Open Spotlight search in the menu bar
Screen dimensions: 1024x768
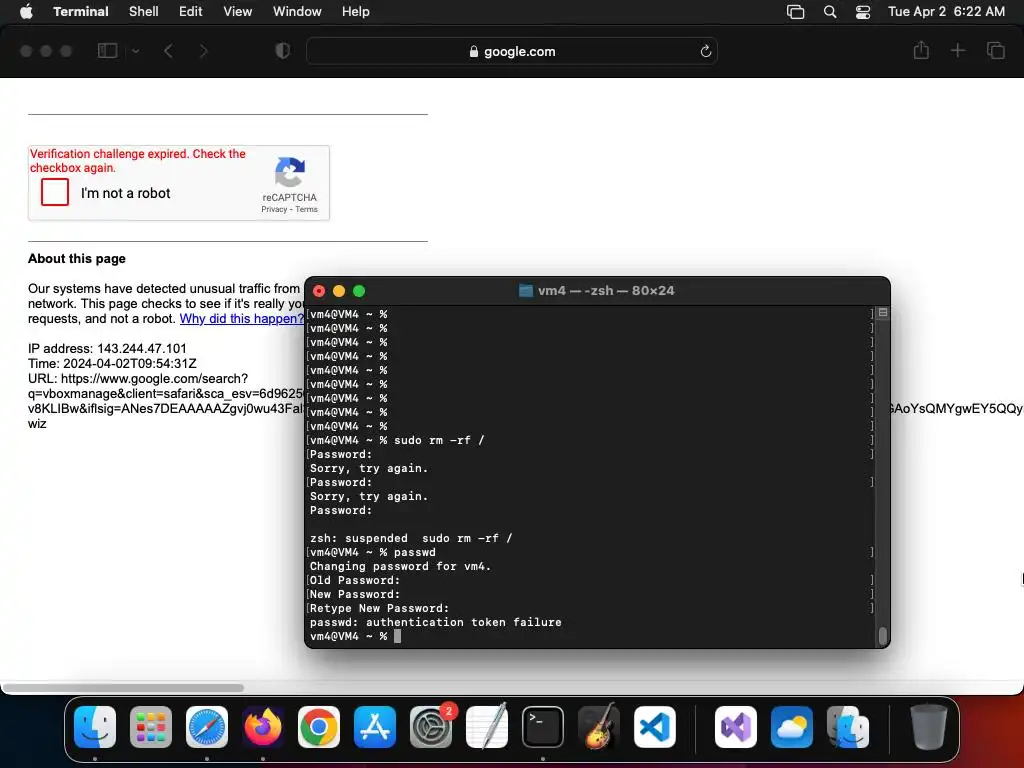click(x=829, y=12)
